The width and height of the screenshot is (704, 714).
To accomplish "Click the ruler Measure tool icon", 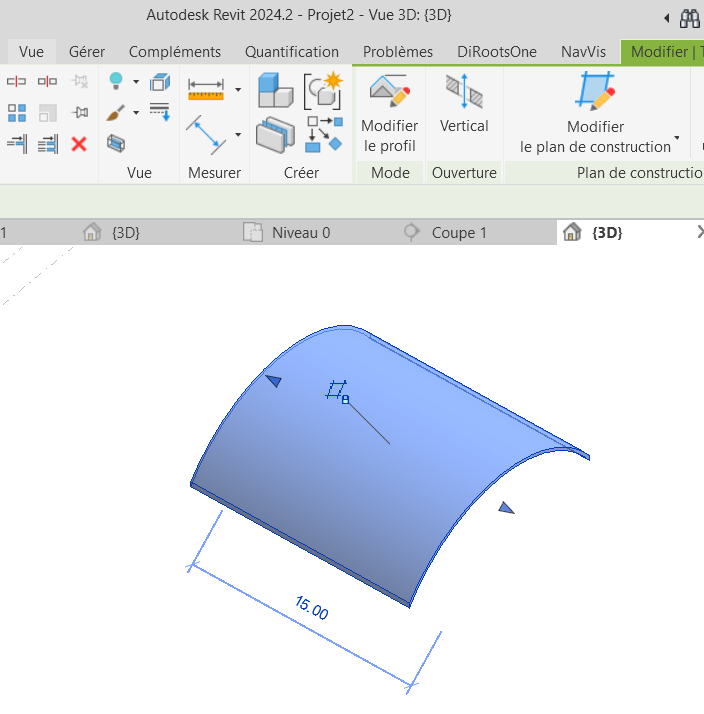I will coord(206,90).
